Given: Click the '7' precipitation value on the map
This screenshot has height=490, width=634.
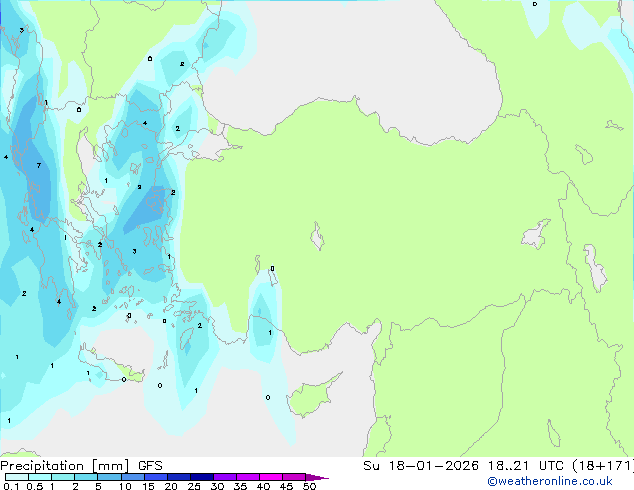Looking at the screenshot, I should click(39, 165).
